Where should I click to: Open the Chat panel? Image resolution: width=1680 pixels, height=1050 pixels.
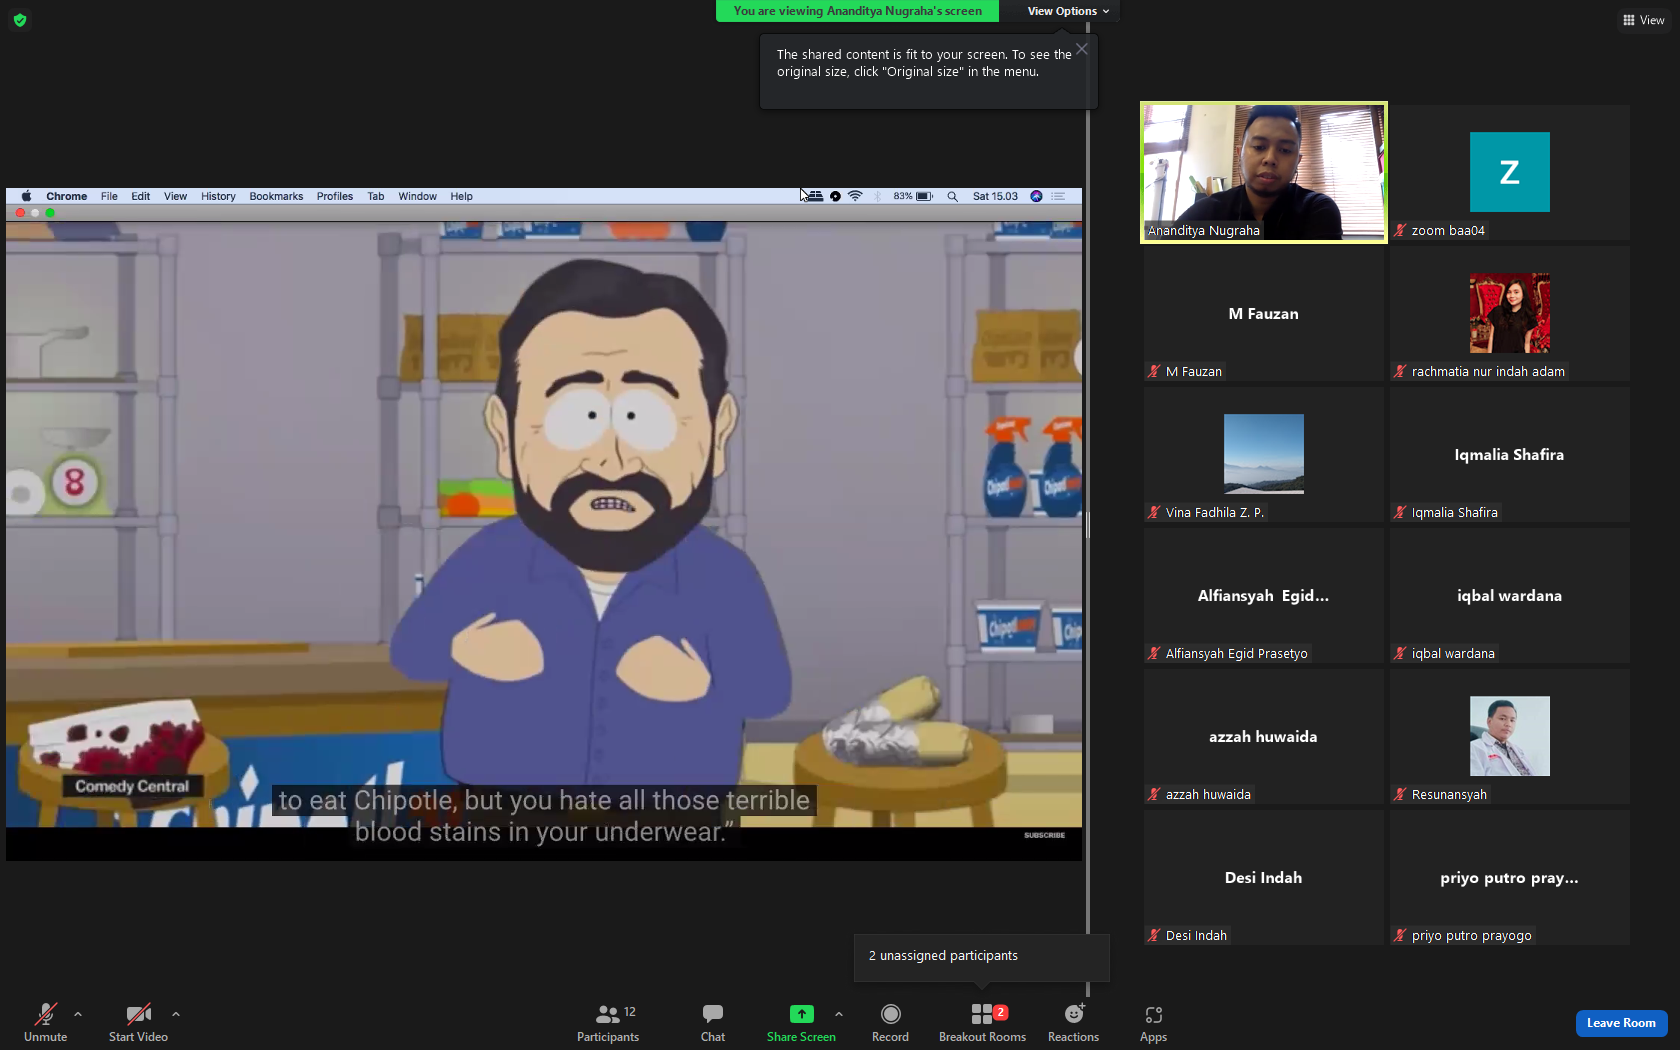pyautogui.click(x=713, y=1022)
